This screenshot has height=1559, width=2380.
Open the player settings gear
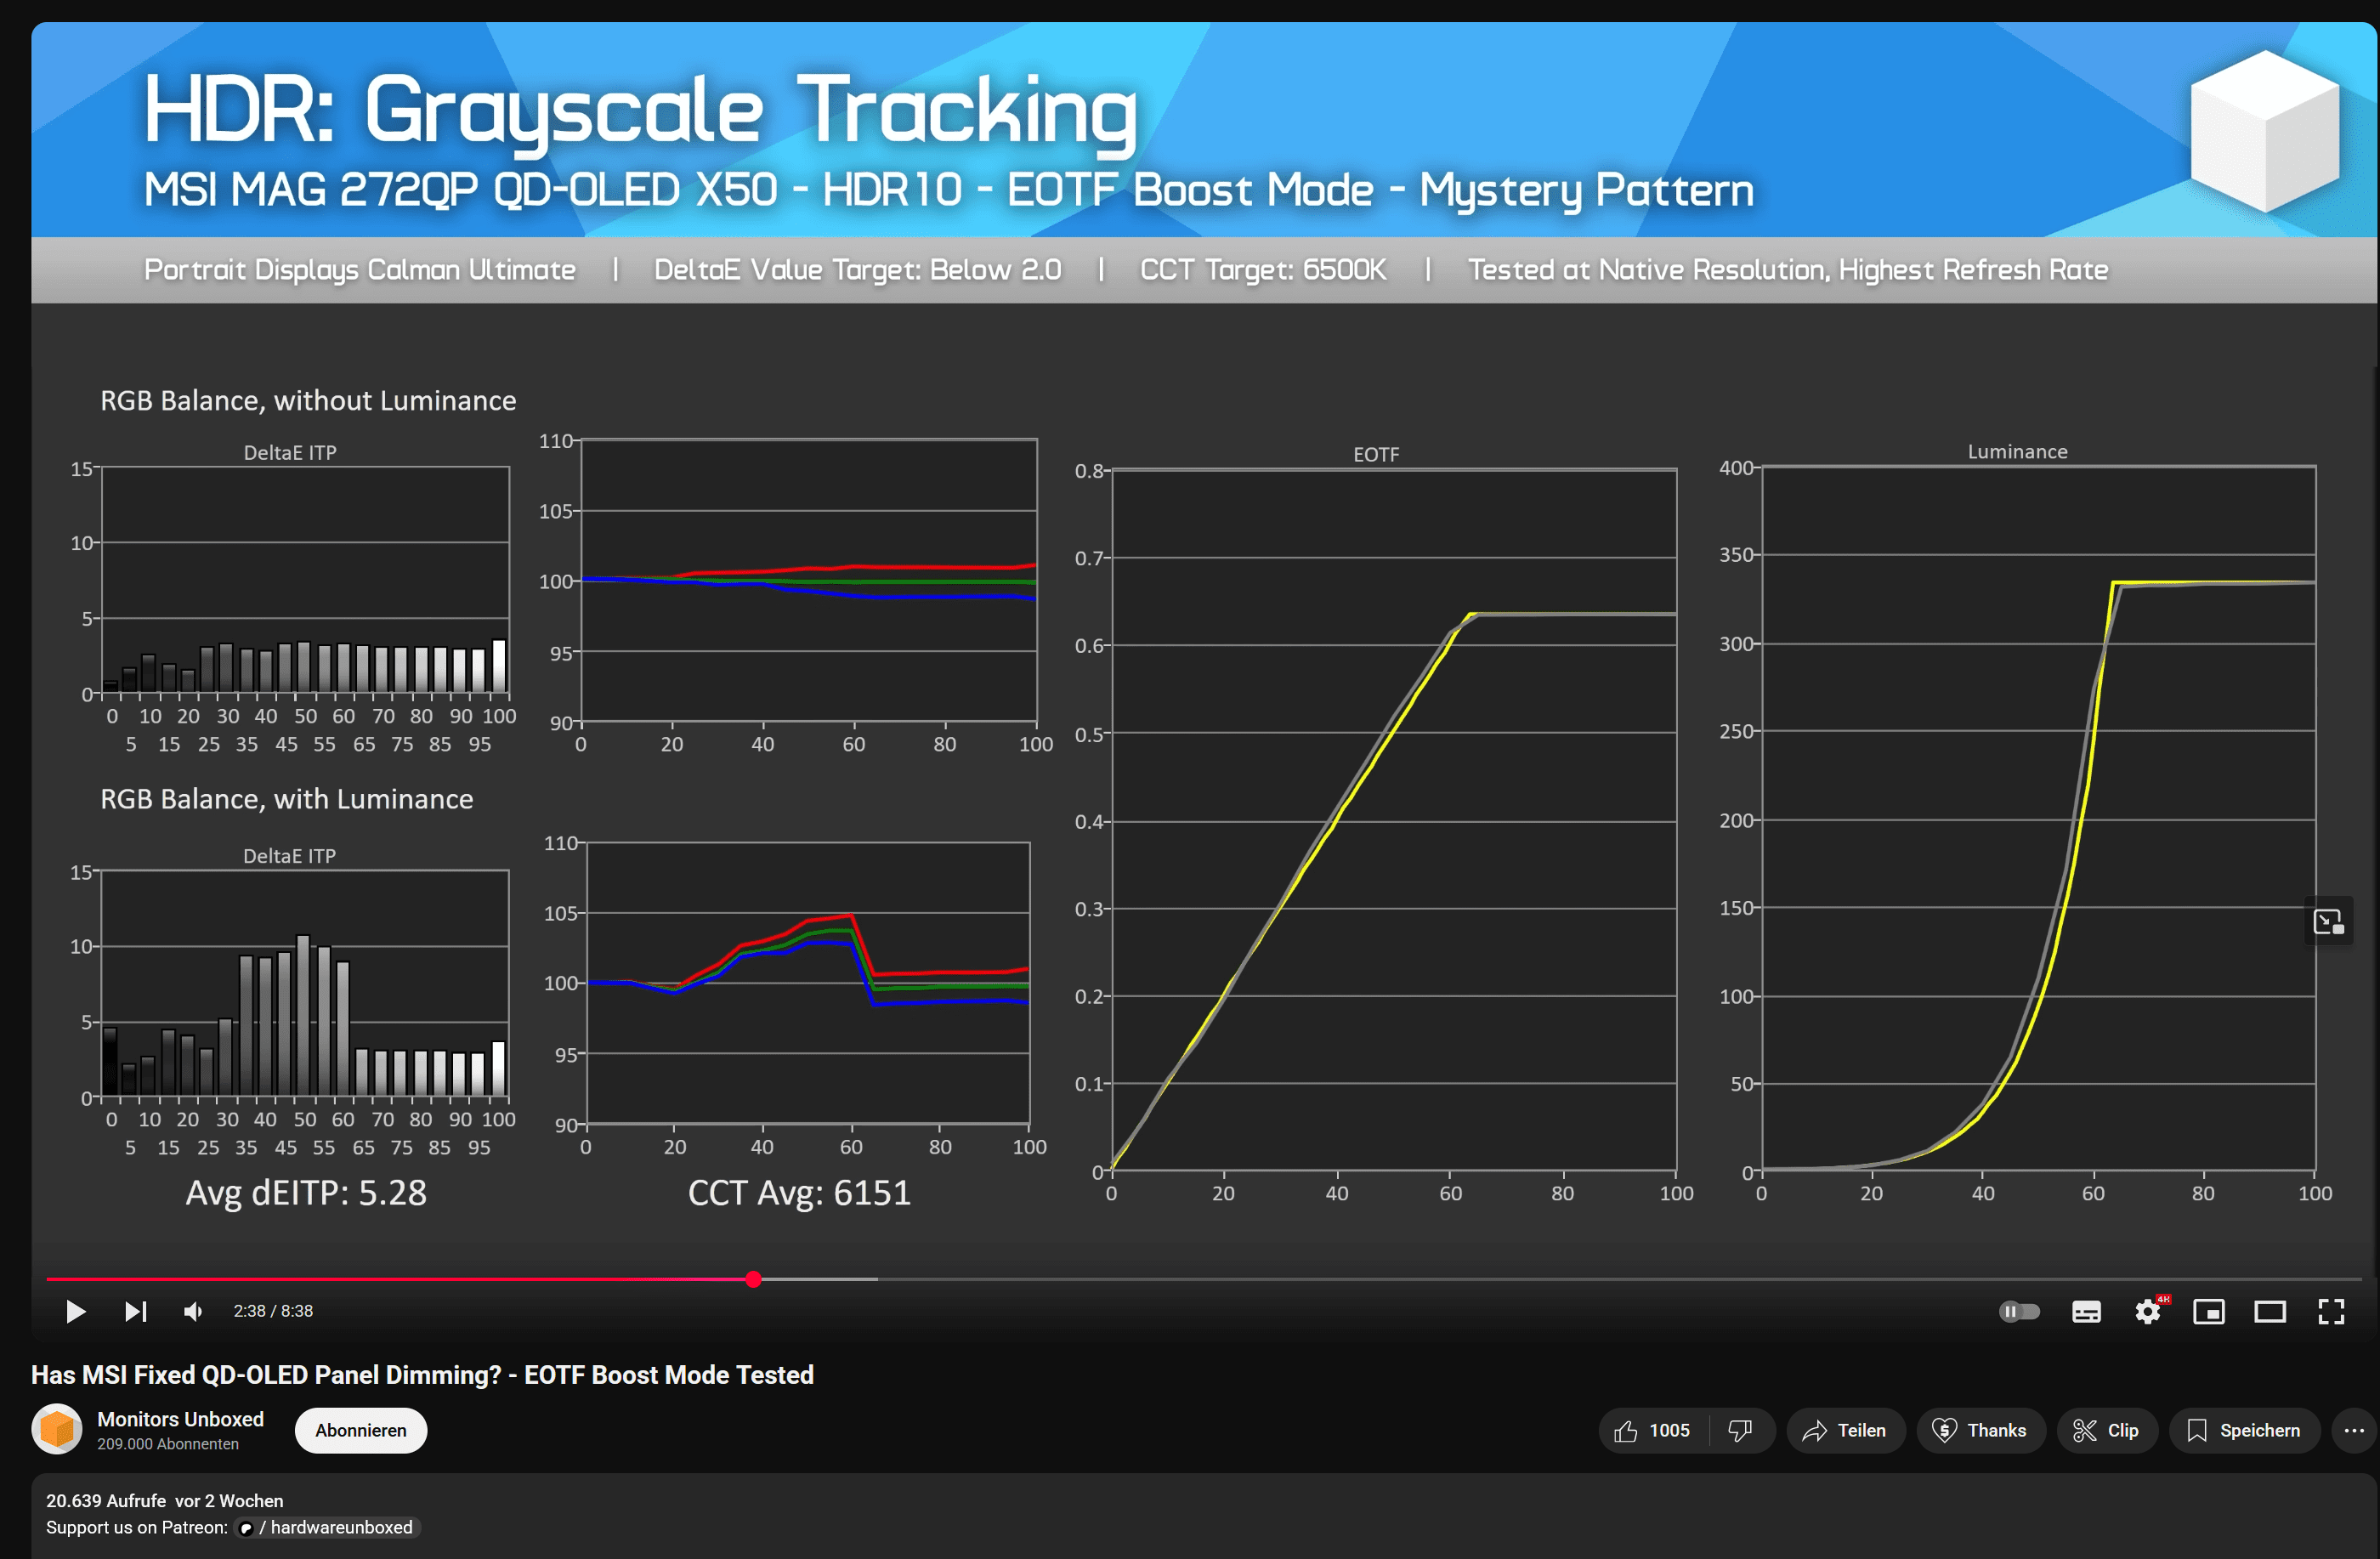point(2147,1311)
